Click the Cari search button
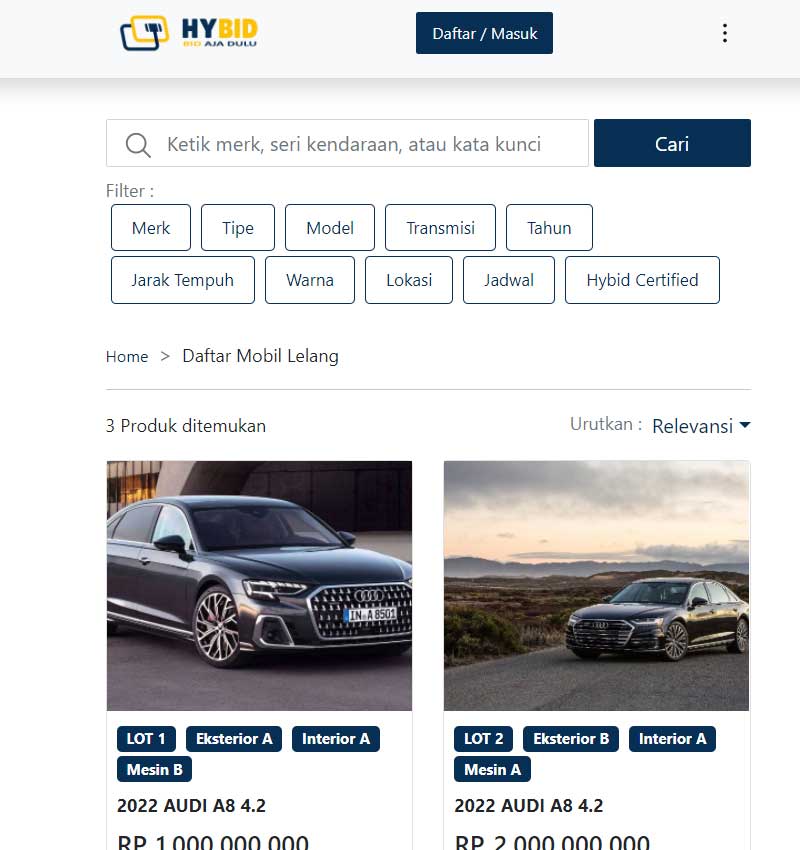800x850 pixels. coord(672,143)
